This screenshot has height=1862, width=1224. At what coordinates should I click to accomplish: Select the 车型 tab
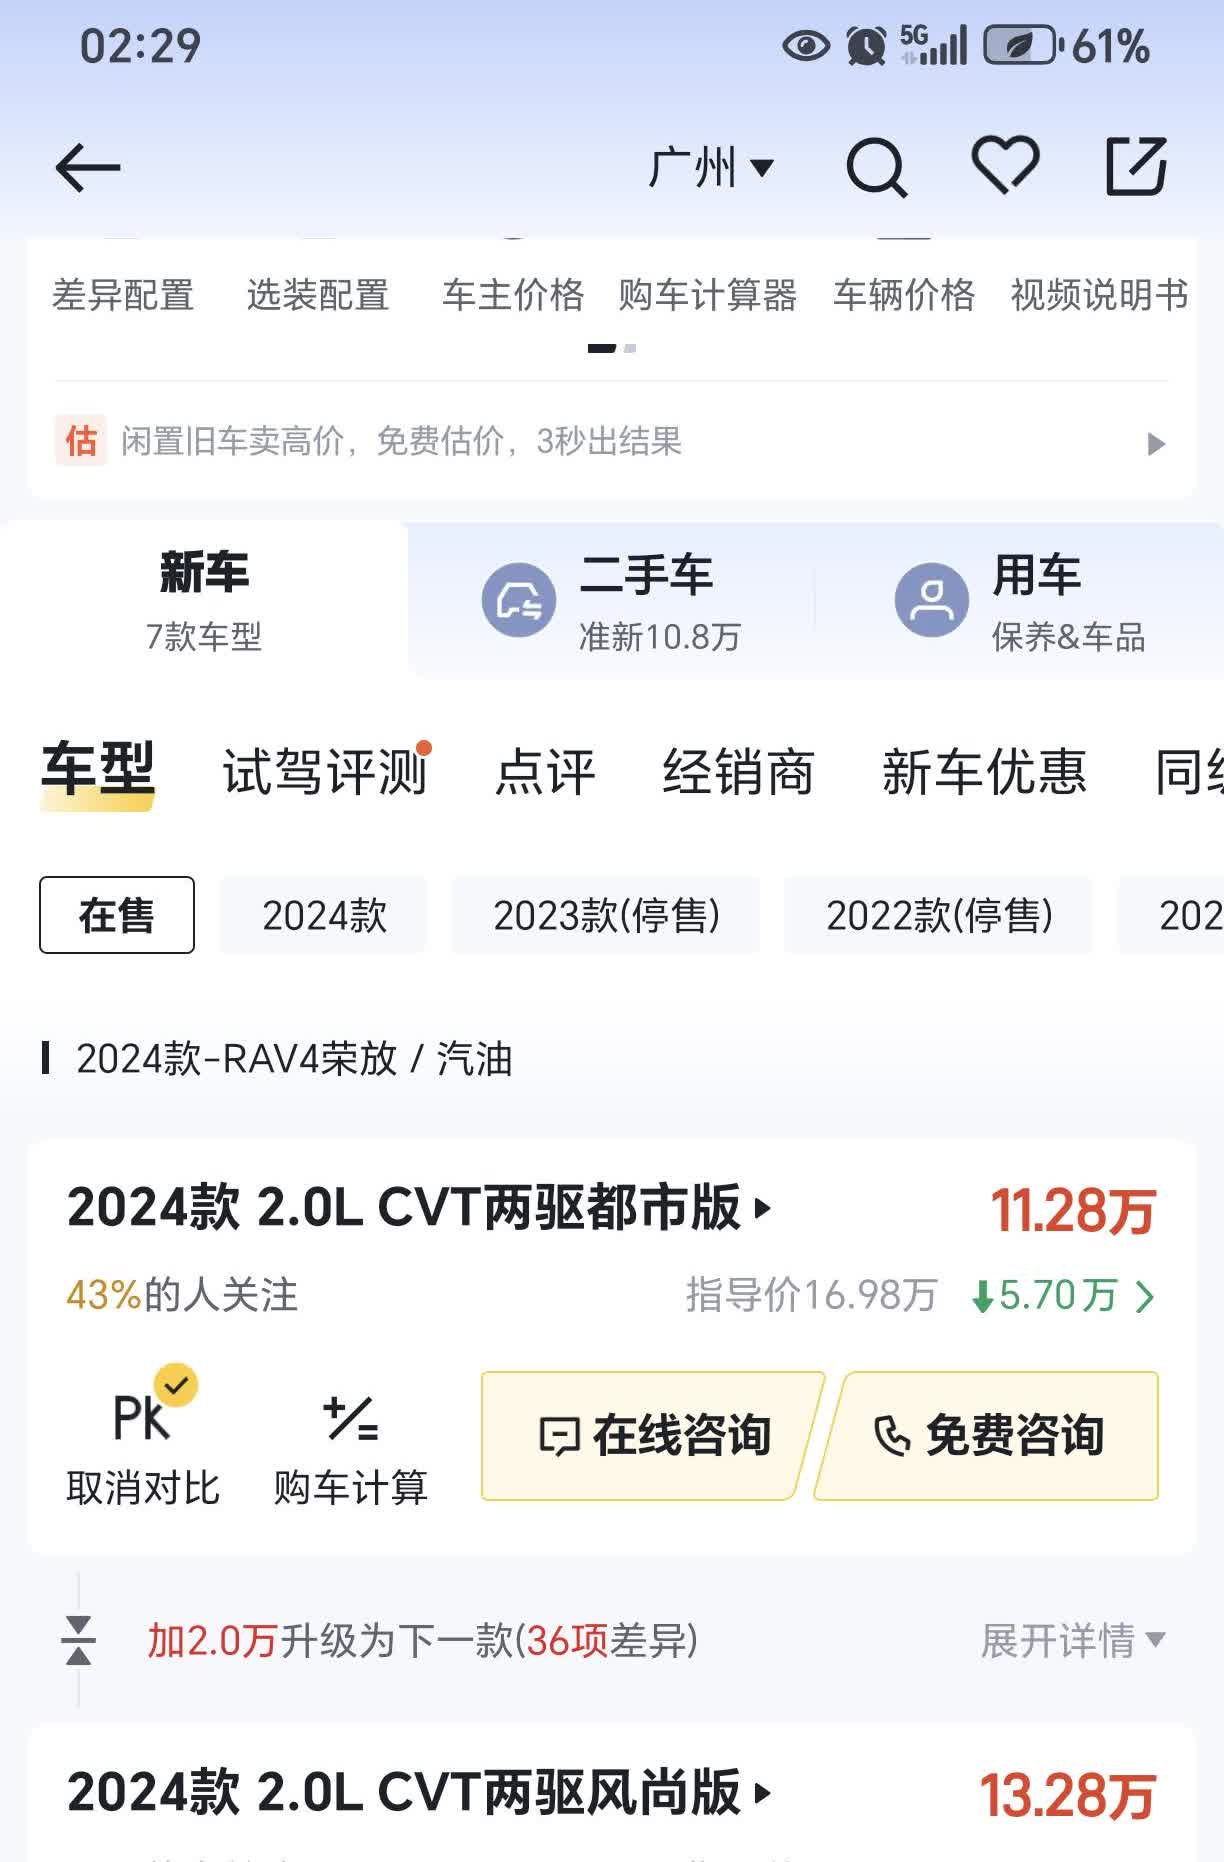click(x=98, y=771)
